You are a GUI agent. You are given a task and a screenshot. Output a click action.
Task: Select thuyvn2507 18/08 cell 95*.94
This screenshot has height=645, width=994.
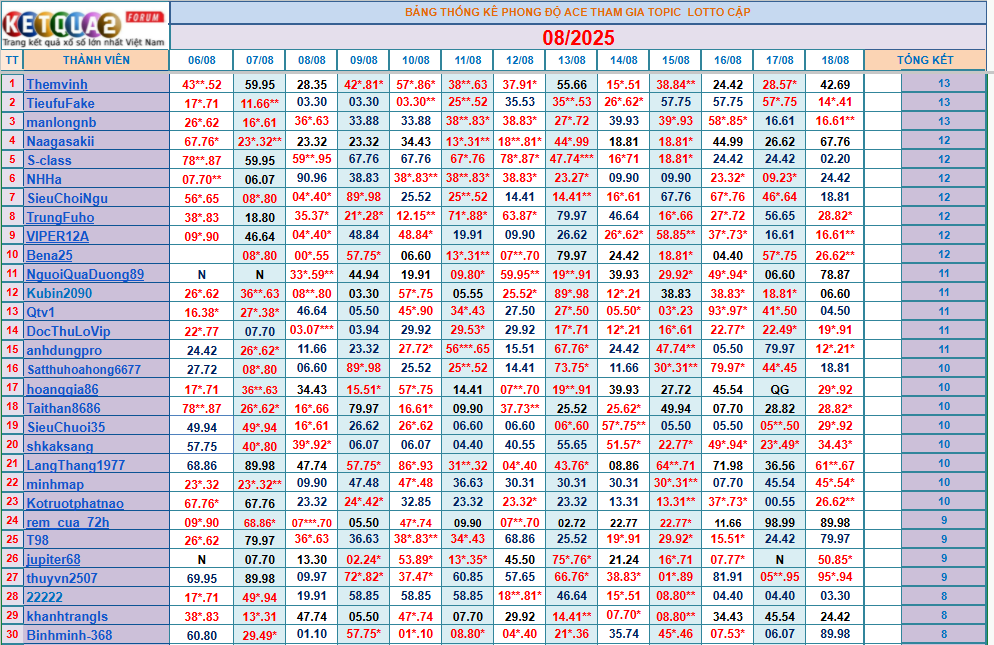(x=835, y=577)
